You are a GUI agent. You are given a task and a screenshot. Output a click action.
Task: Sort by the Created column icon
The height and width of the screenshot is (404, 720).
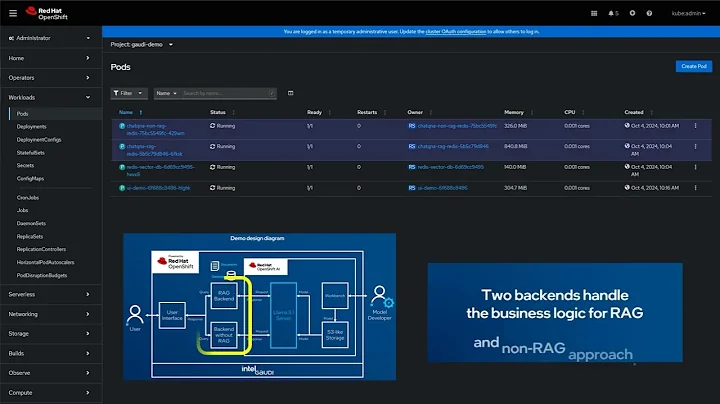(652, 112)
